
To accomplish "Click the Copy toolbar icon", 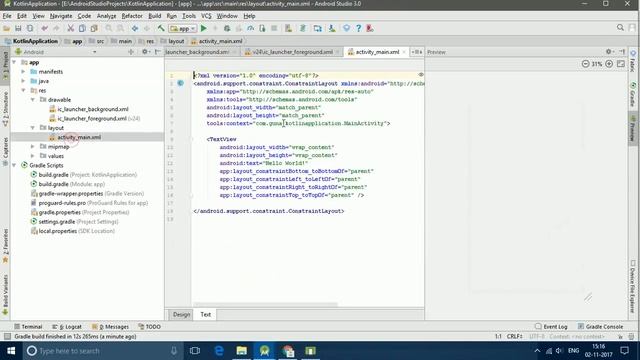I will tap(82, 29).
